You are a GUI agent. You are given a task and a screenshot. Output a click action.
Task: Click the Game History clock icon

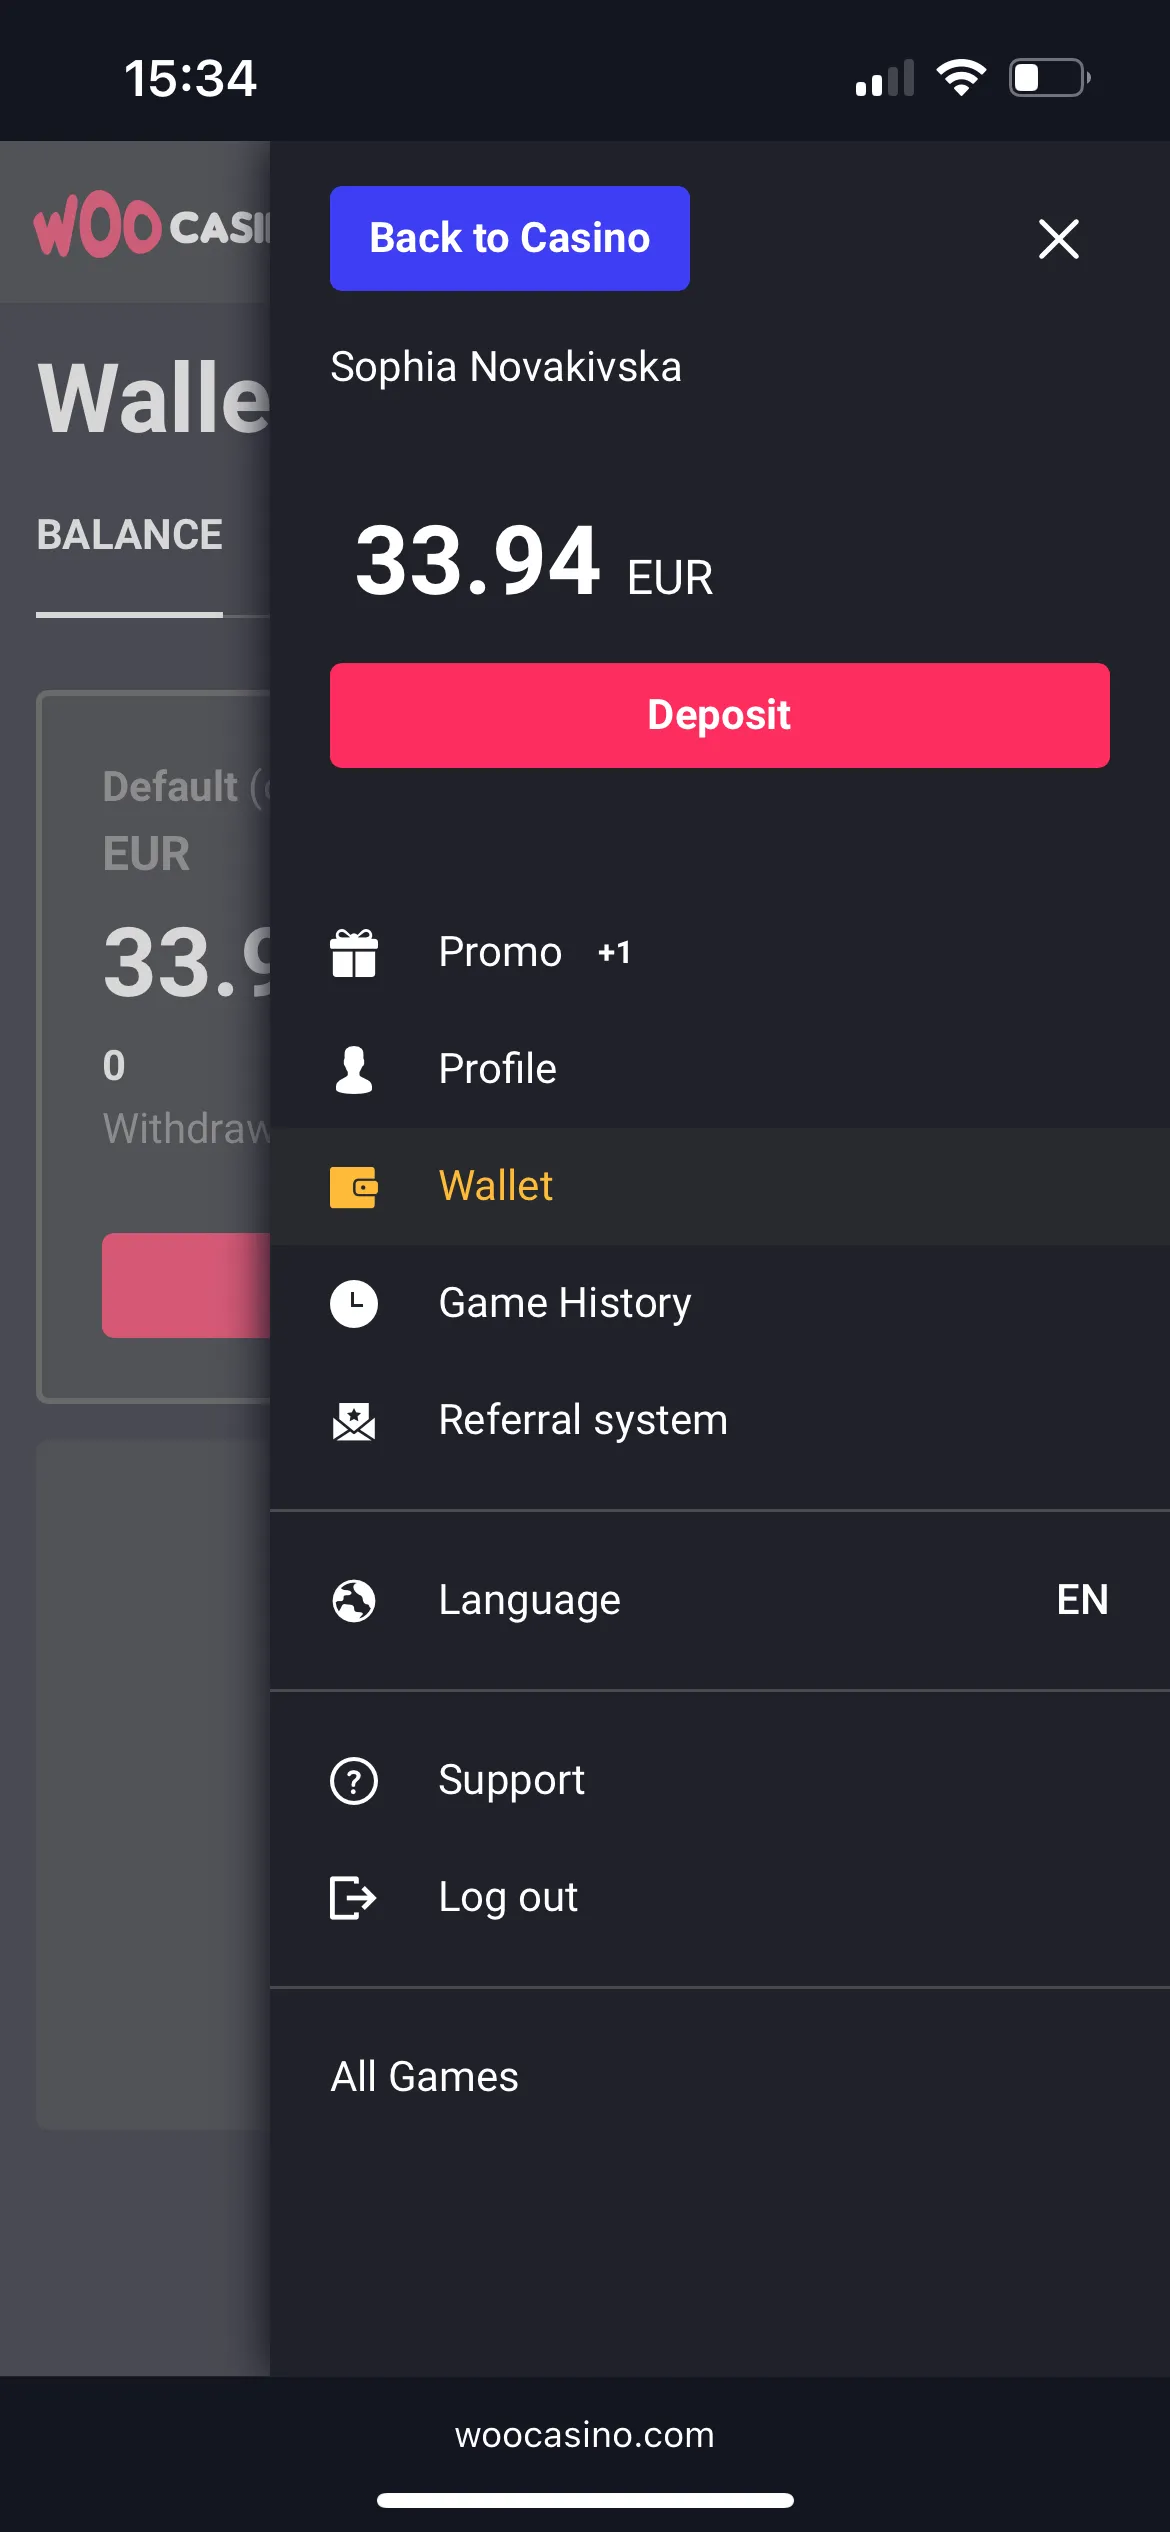point(354,1304)
